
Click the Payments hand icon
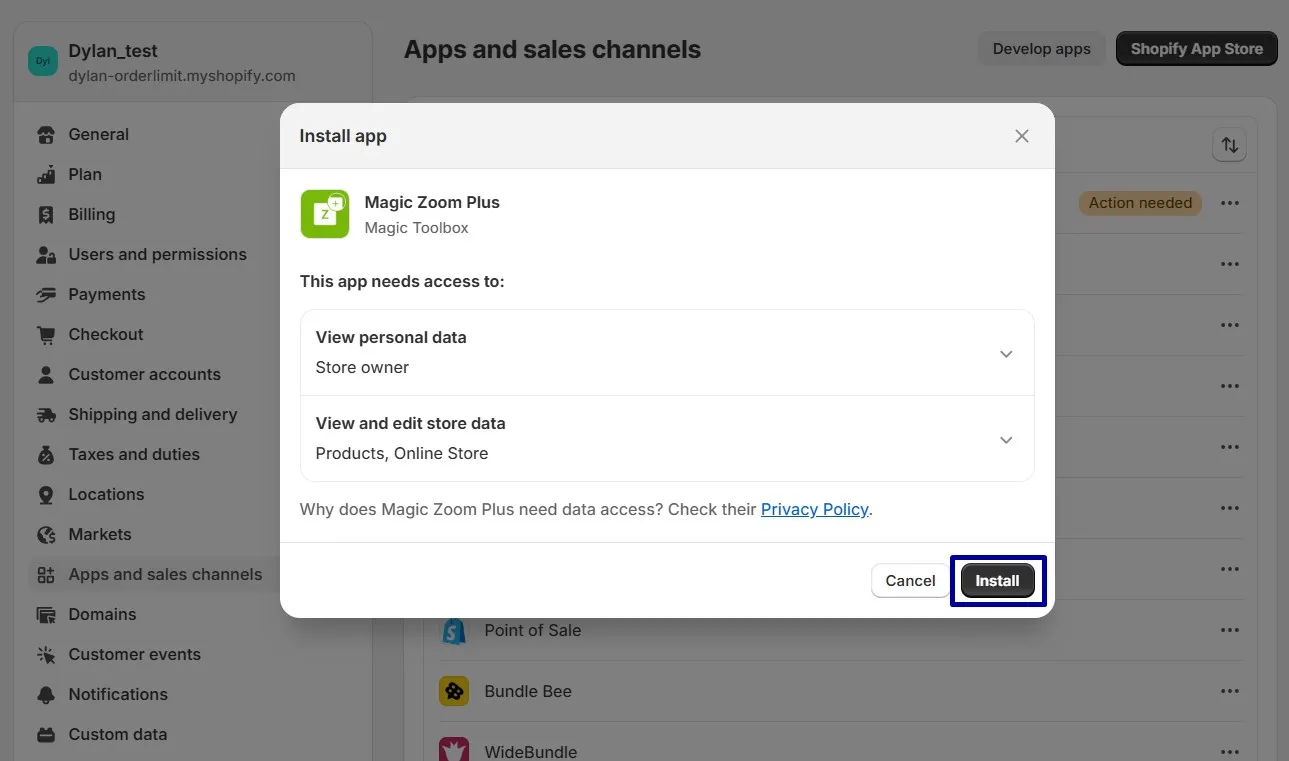click(x=46, y=294)
